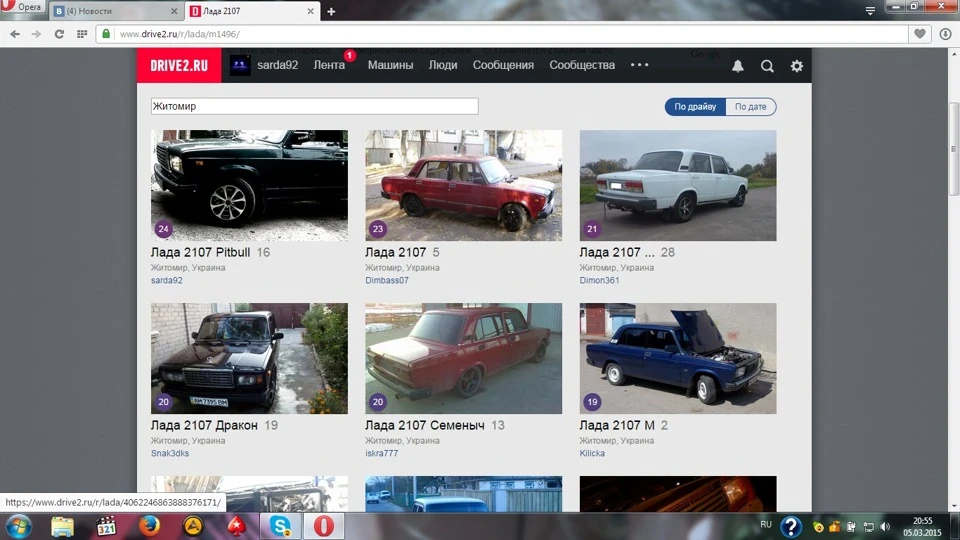Click the RU language indicator
The width and height of the screenshot is (960, 540).
point(766,525)
